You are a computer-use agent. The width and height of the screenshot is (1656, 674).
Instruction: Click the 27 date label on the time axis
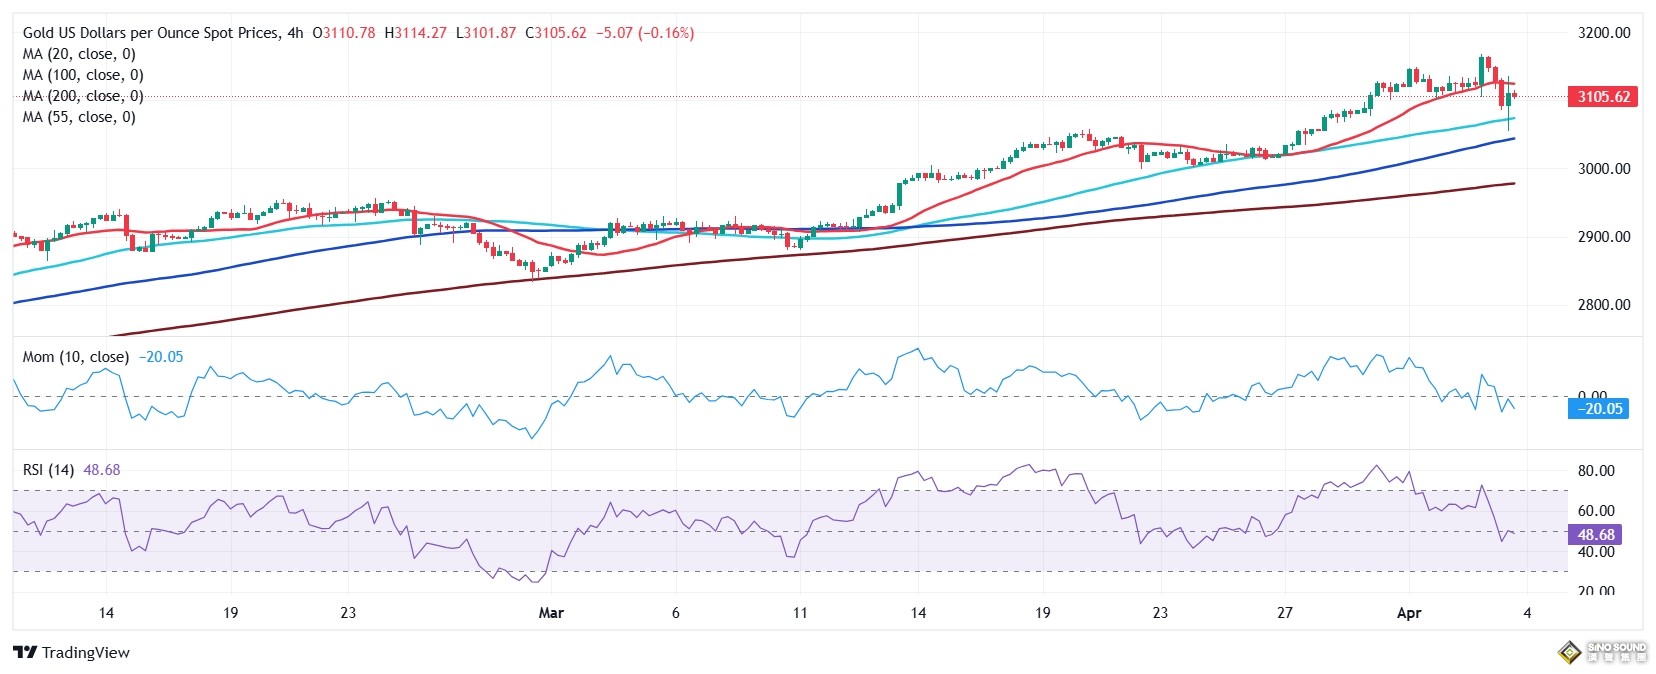point(1284,612)
